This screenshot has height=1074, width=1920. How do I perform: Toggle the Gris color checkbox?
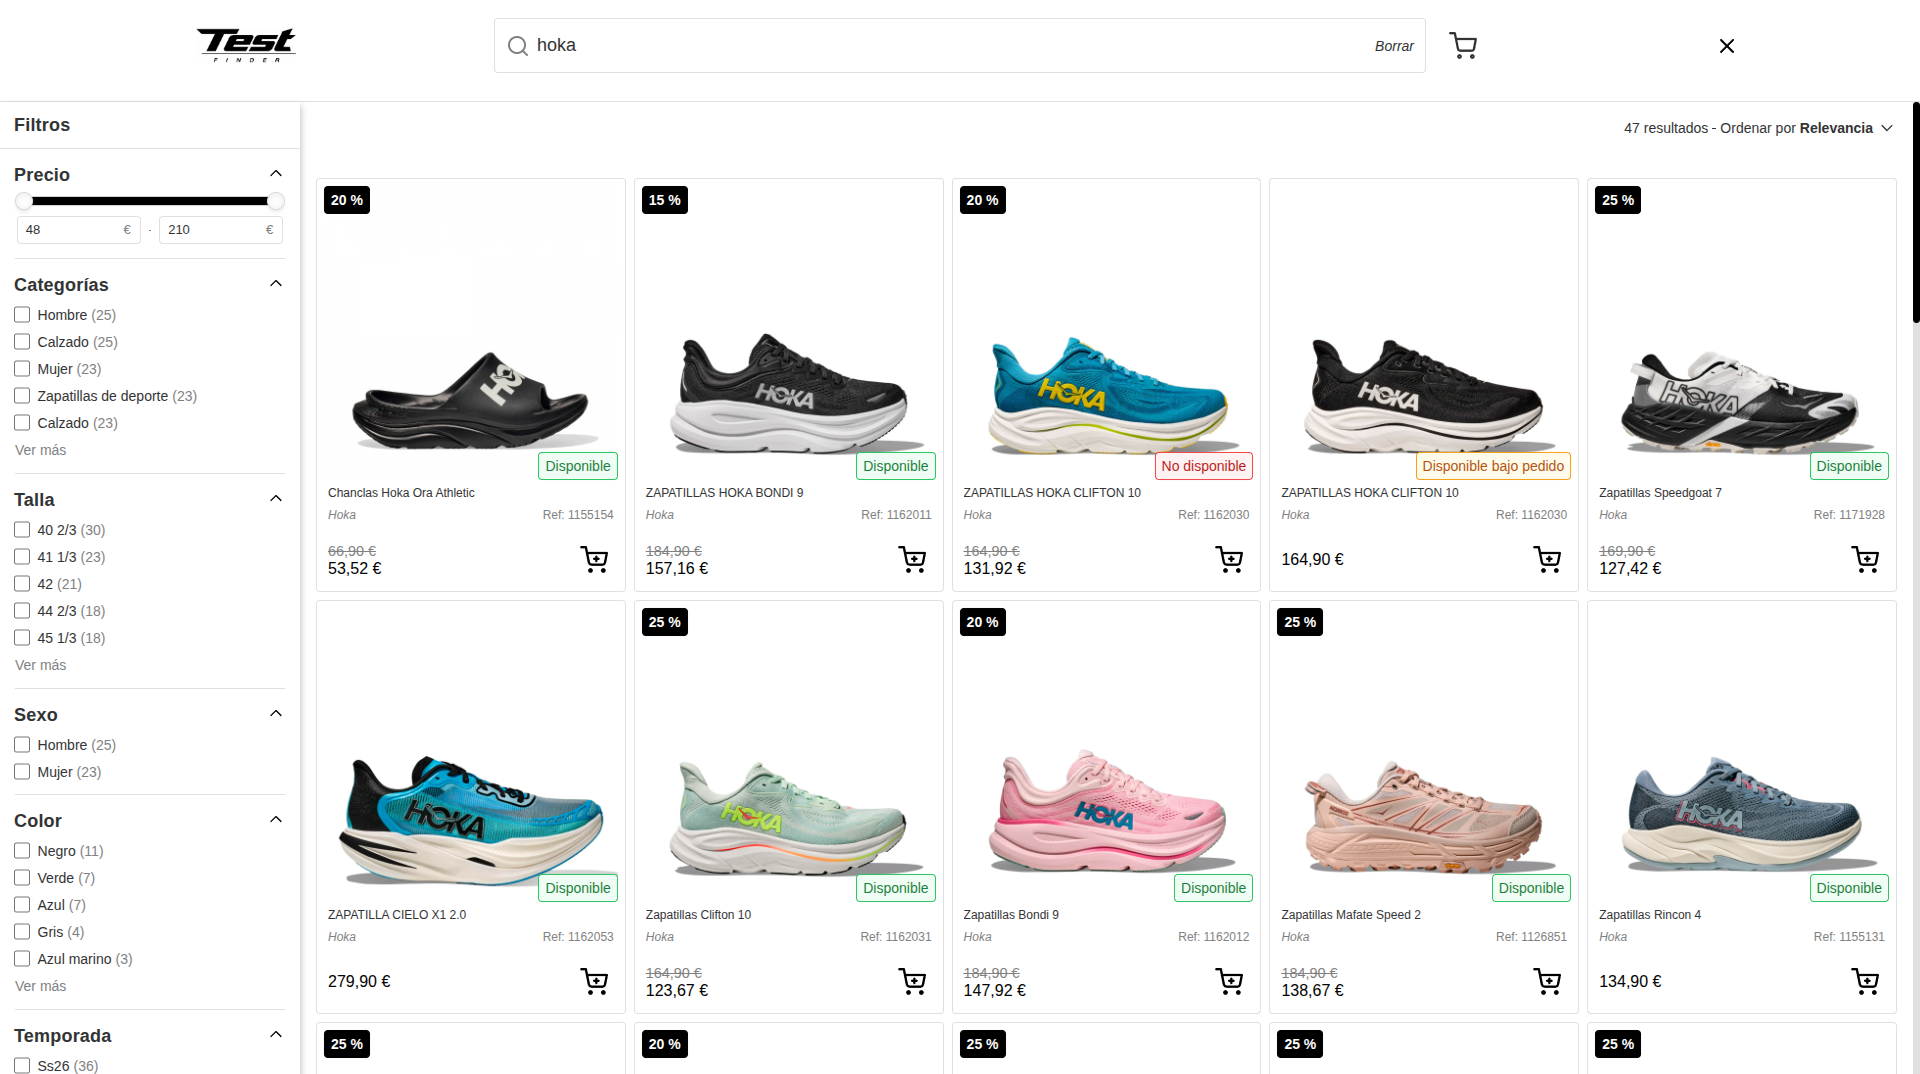coord(22,932)
